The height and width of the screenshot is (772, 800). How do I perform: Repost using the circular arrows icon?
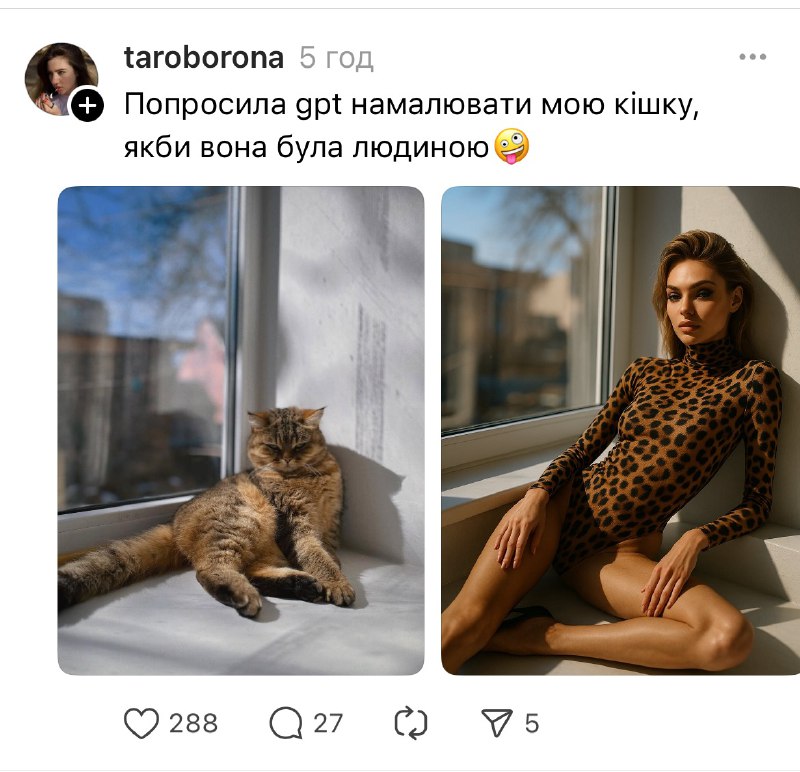point(411,723)
